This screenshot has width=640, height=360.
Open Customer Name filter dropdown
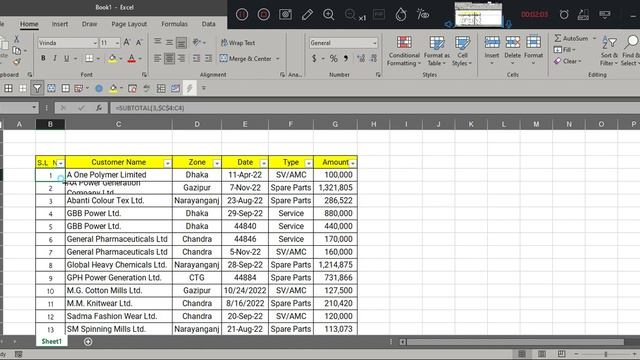pos(167,163)
